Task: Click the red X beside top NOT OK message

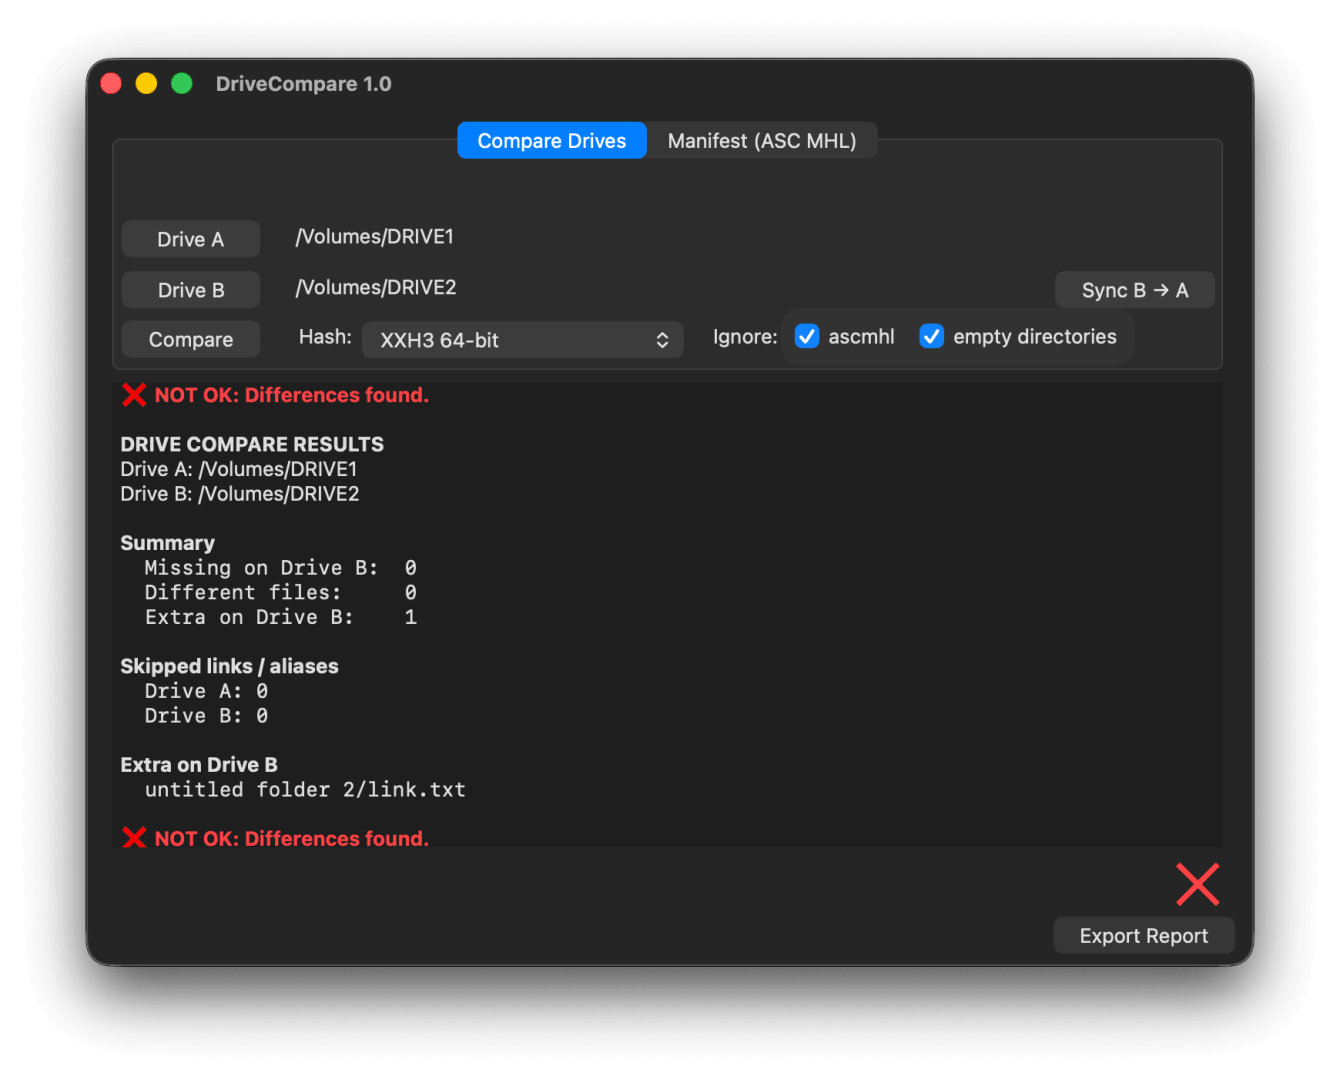Action: [134, 395]
